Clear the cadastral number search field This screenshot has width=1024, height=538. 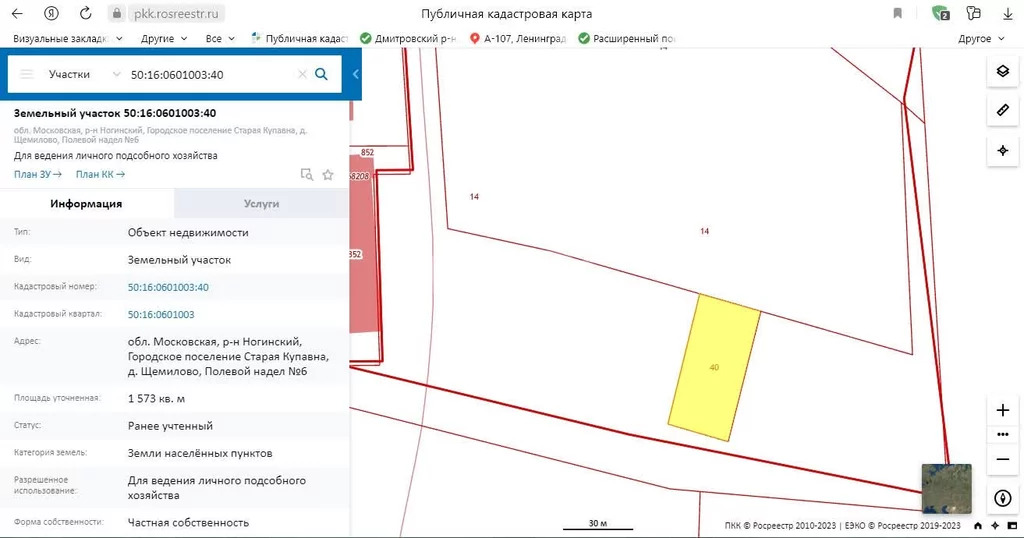pos(302,74)
